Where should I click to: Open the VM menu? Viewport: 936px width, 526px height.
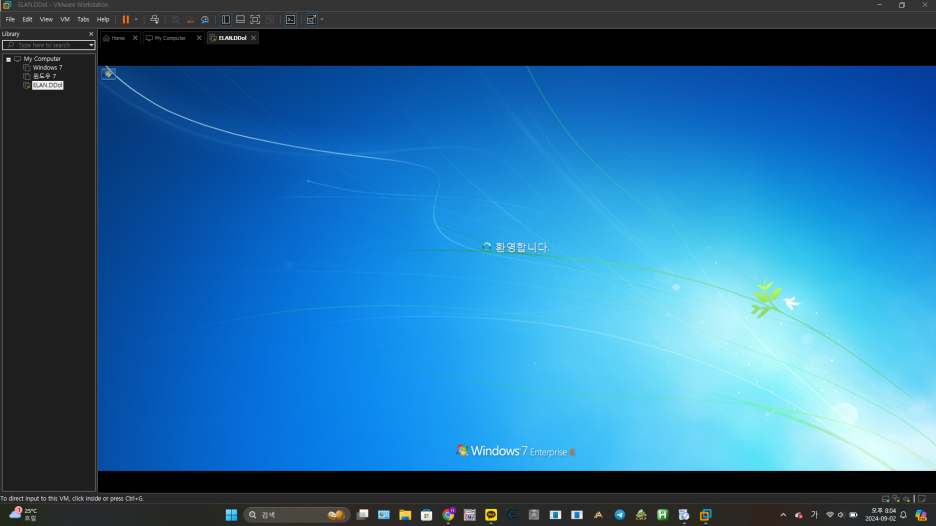[x=65, y=20]
